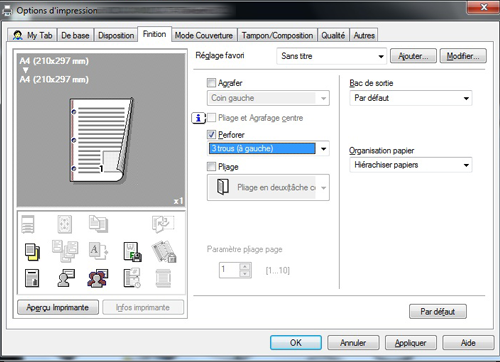Tick the Pliage checkbox
Screen dimensions: 500x362
(x=211, y=166)
